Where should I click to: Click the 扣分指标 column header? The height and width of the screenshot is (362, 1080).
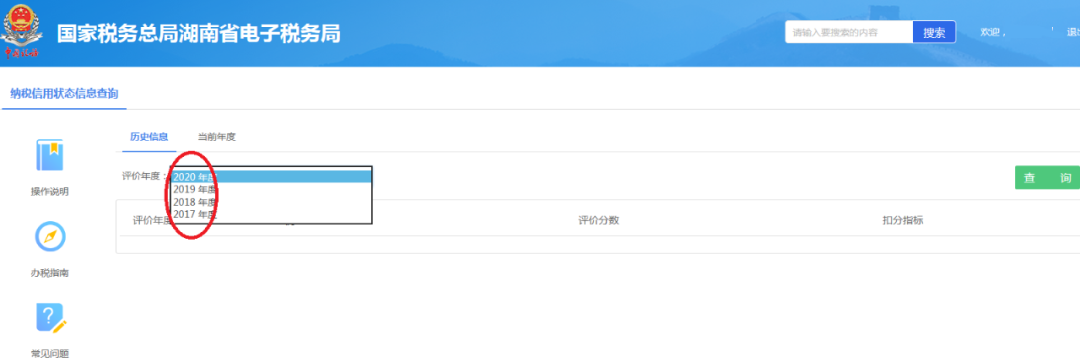[x=902, y=220]
